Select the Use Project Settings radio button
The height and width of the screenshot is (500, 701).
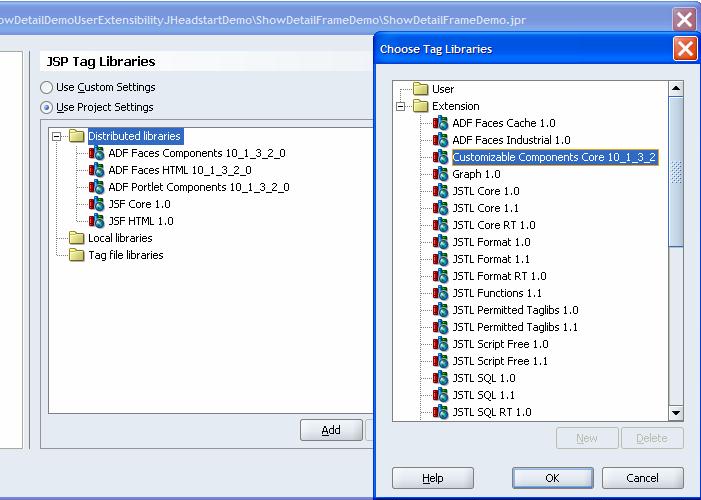pos(46,108)
